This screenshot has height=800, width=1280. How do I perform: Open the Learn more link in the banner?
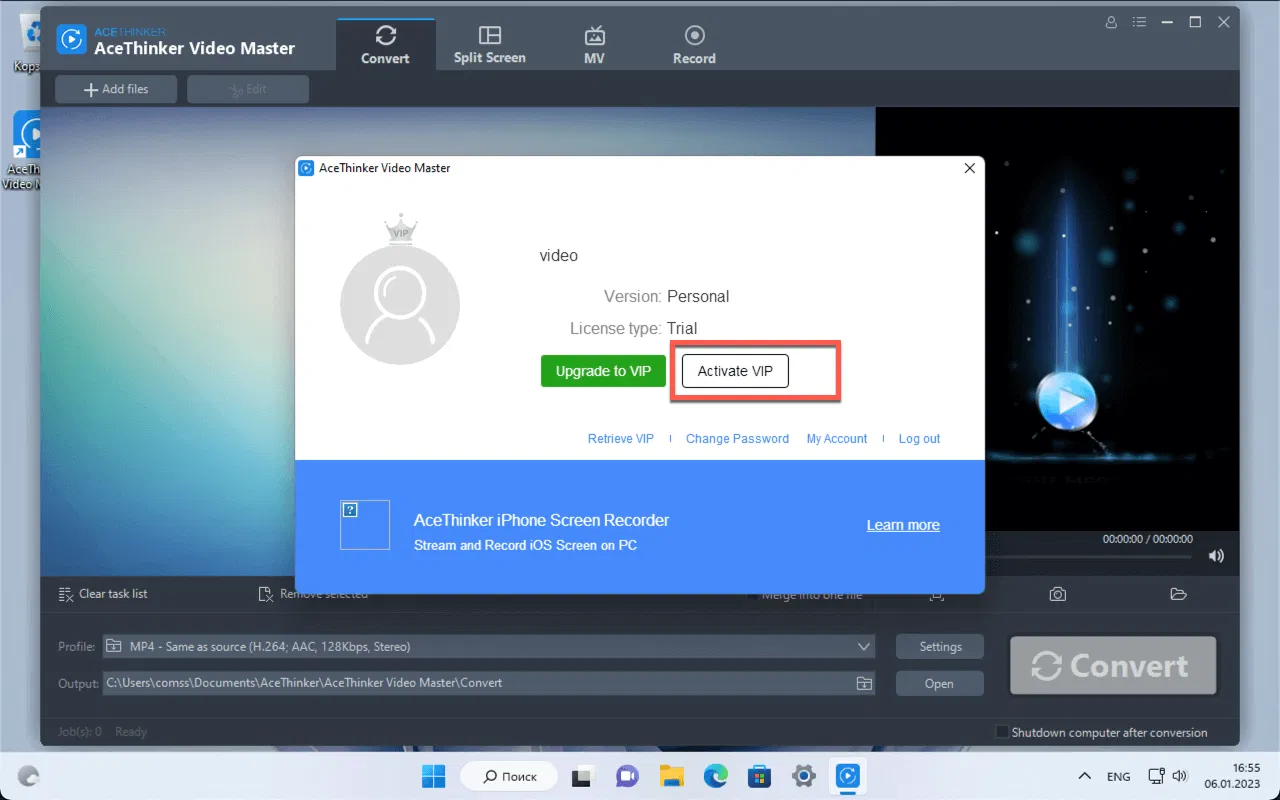click(x=903, y=525)
